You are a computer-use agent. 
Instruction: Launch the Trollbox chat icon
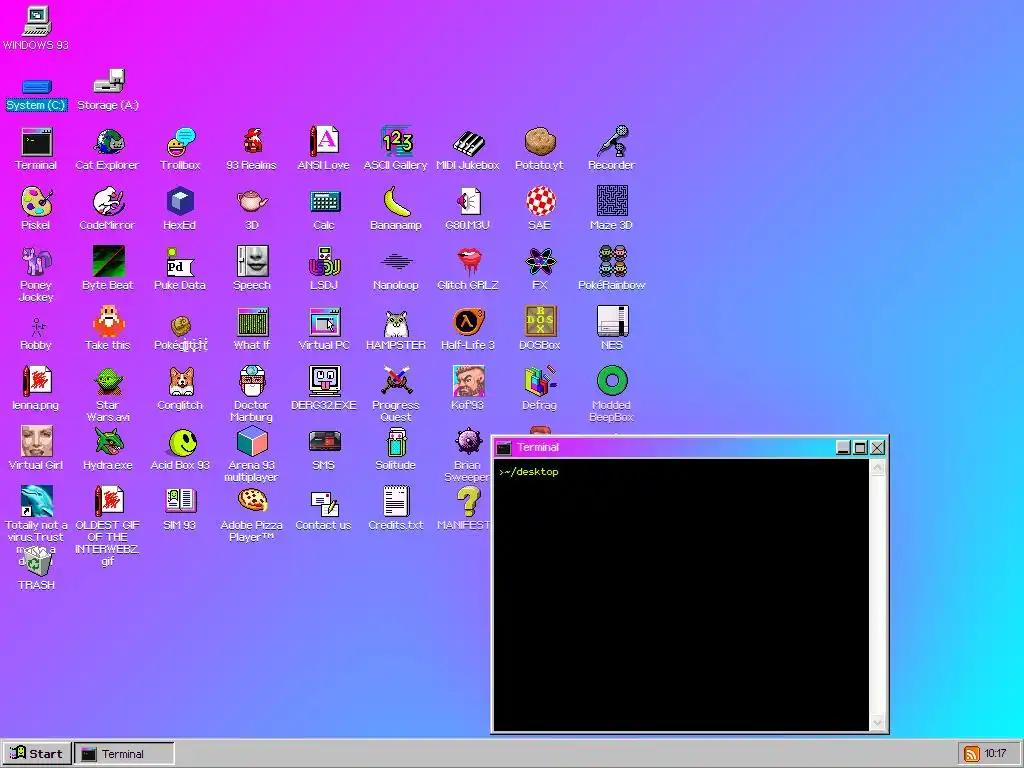coord(180,142)
